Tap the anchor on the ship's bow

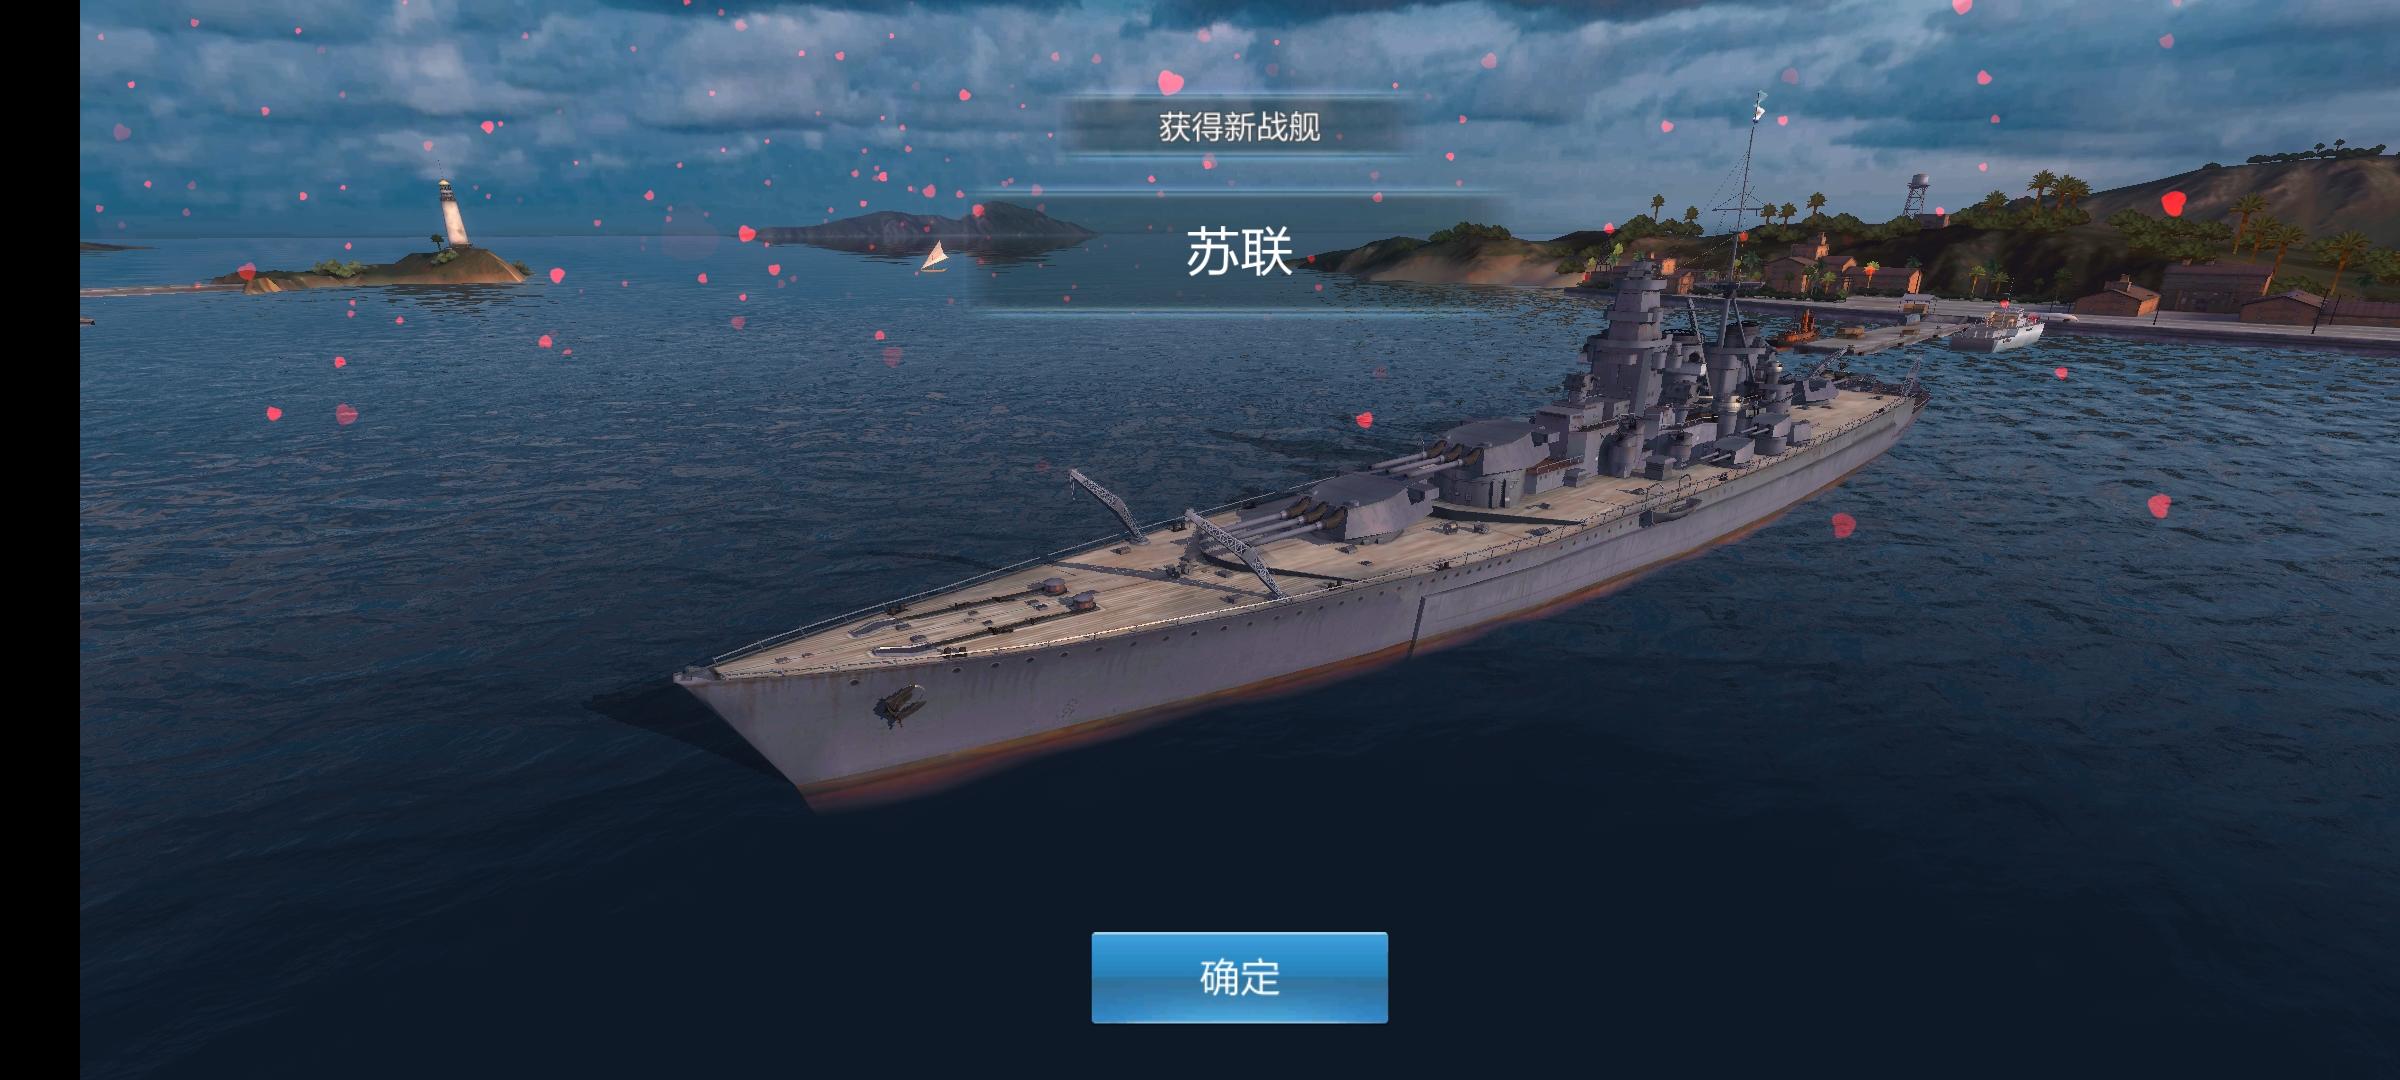tap(899, 704)
